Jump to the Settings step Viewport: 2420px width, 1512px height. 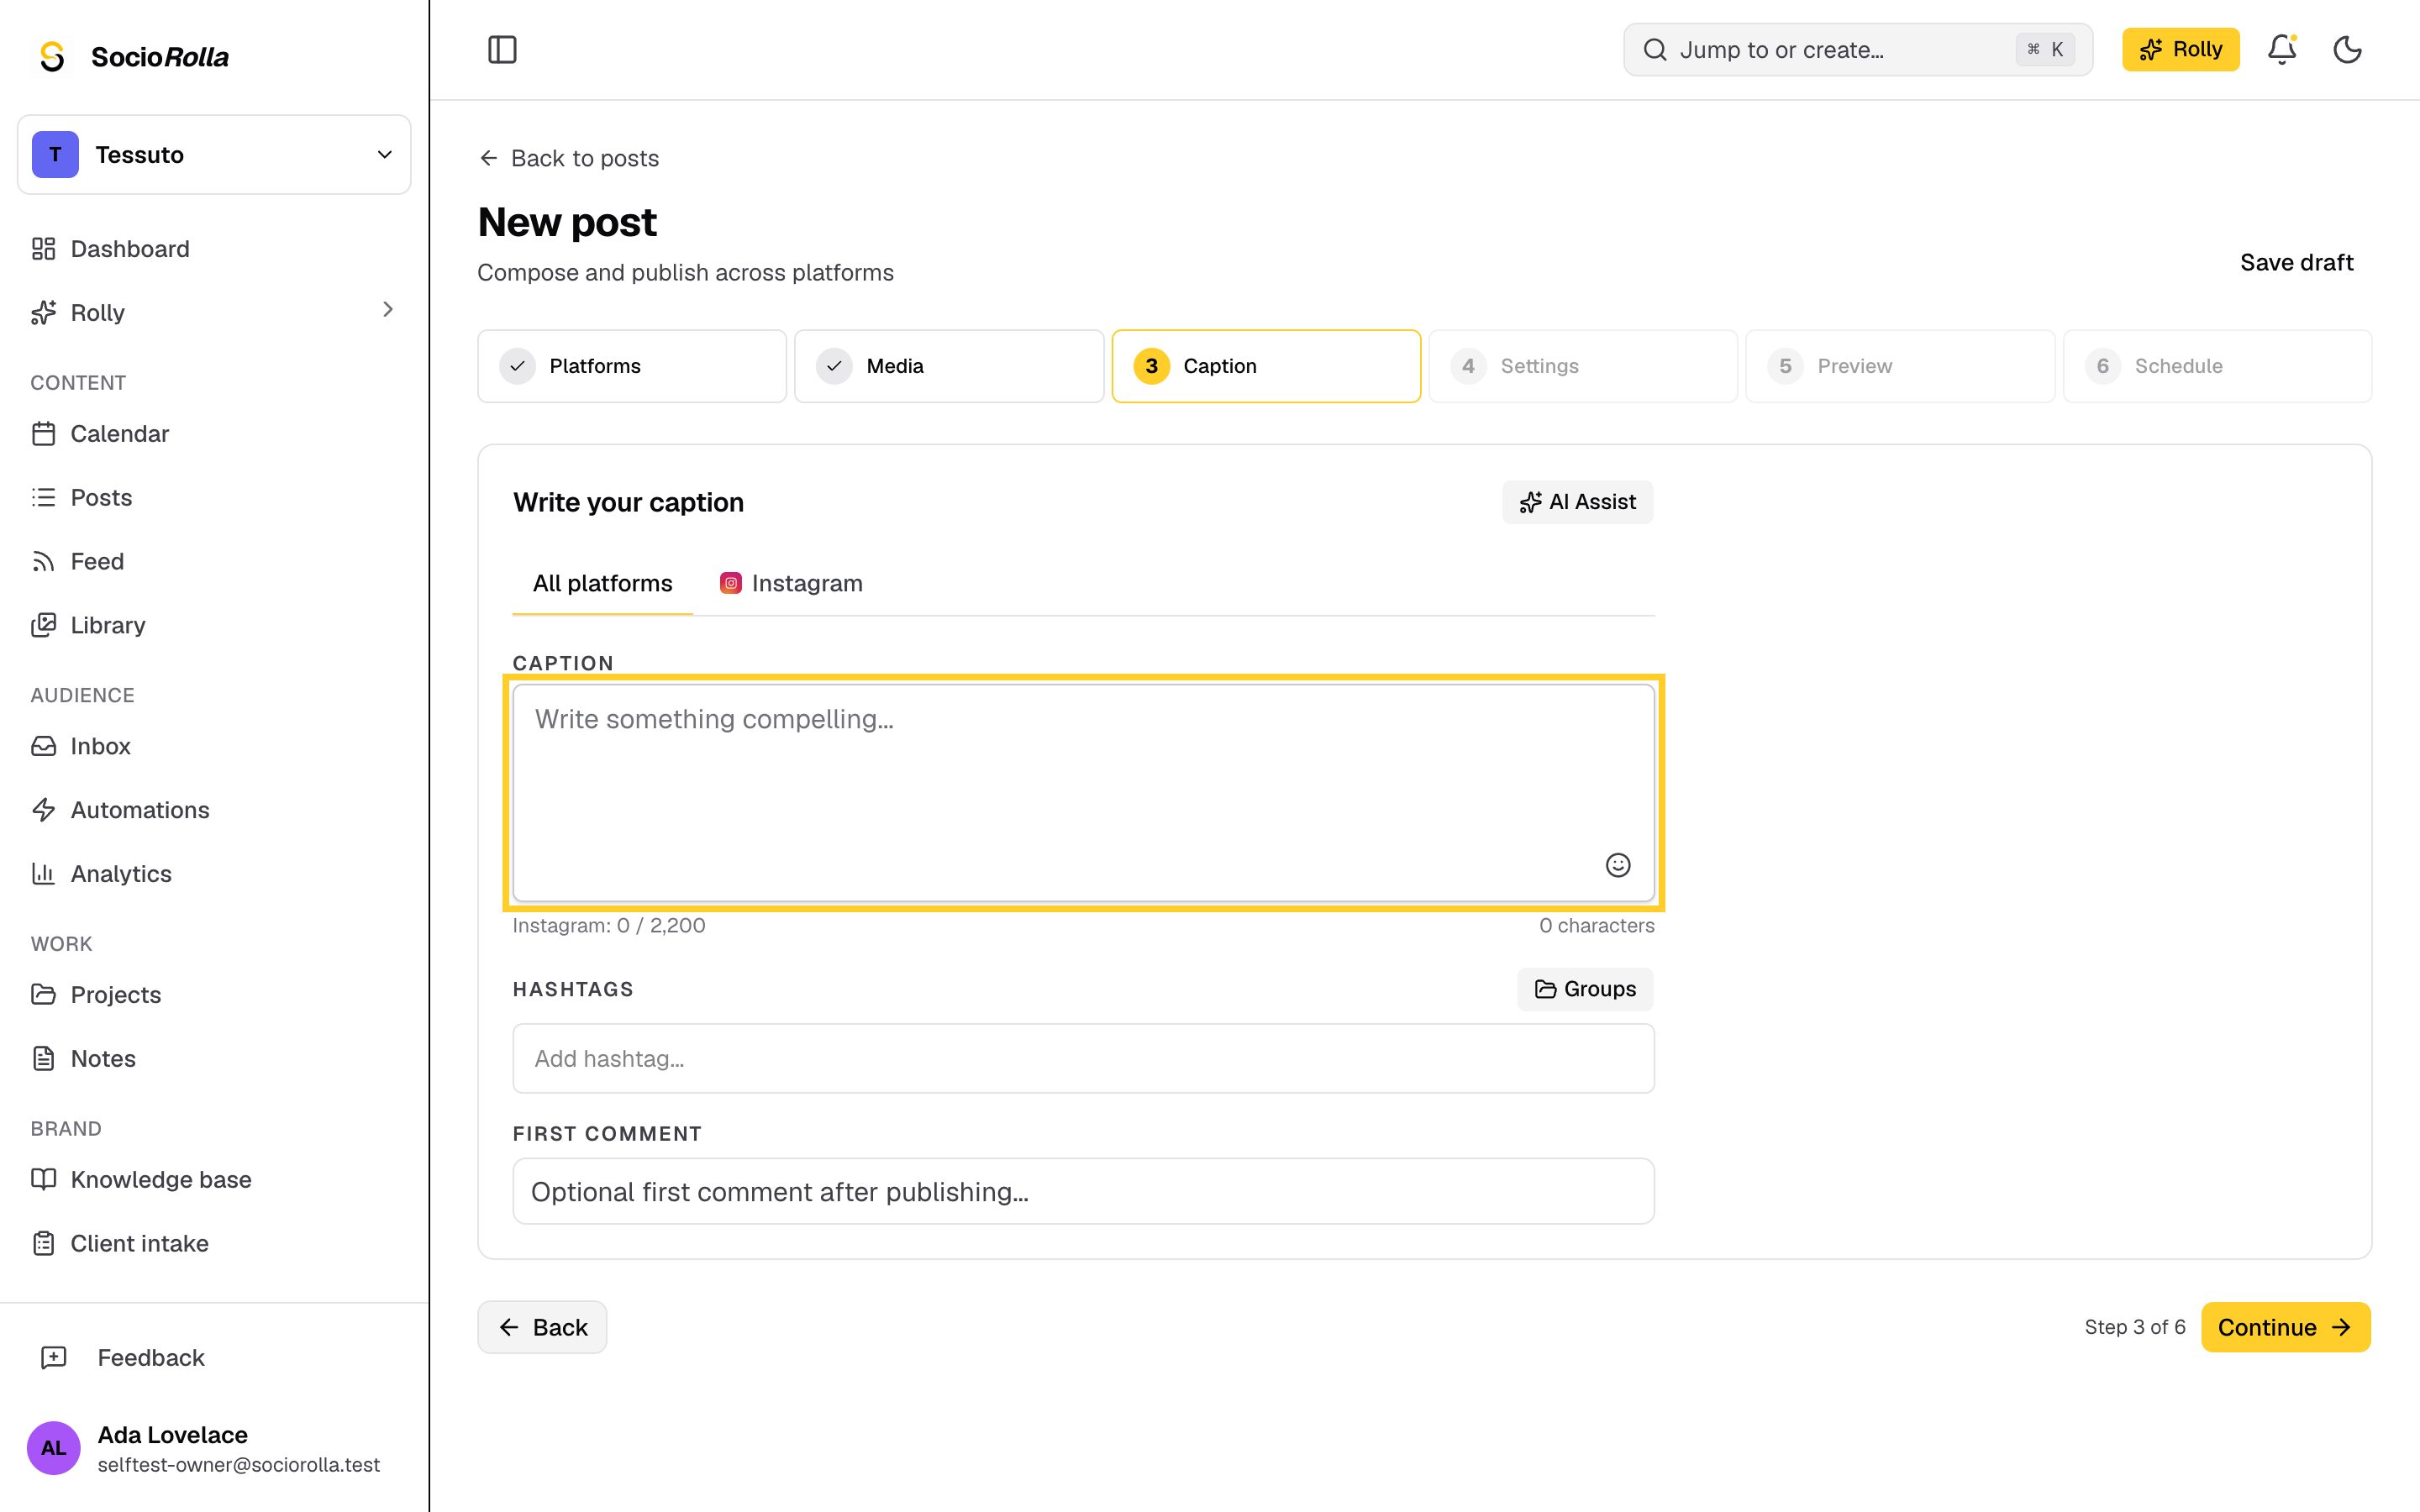pos(1582,366)
